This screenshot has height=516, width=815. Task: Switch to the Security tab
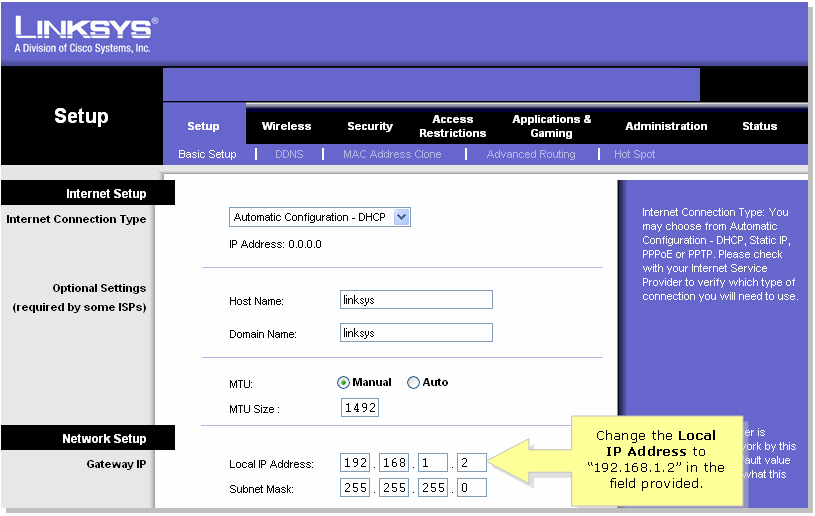pyautogui.click(x=370, y=126)
